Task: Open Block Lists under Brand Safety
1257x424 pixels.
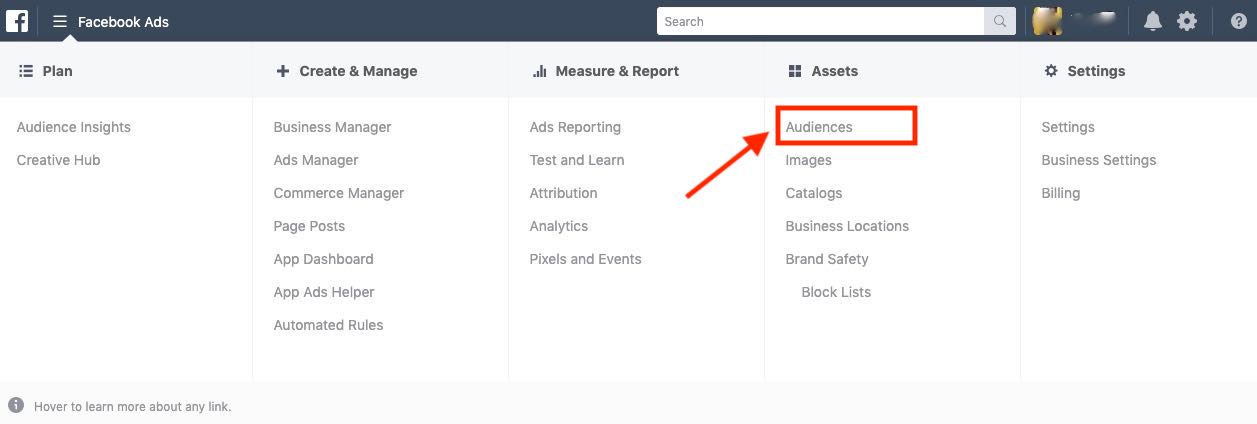Action: point(836,292)
